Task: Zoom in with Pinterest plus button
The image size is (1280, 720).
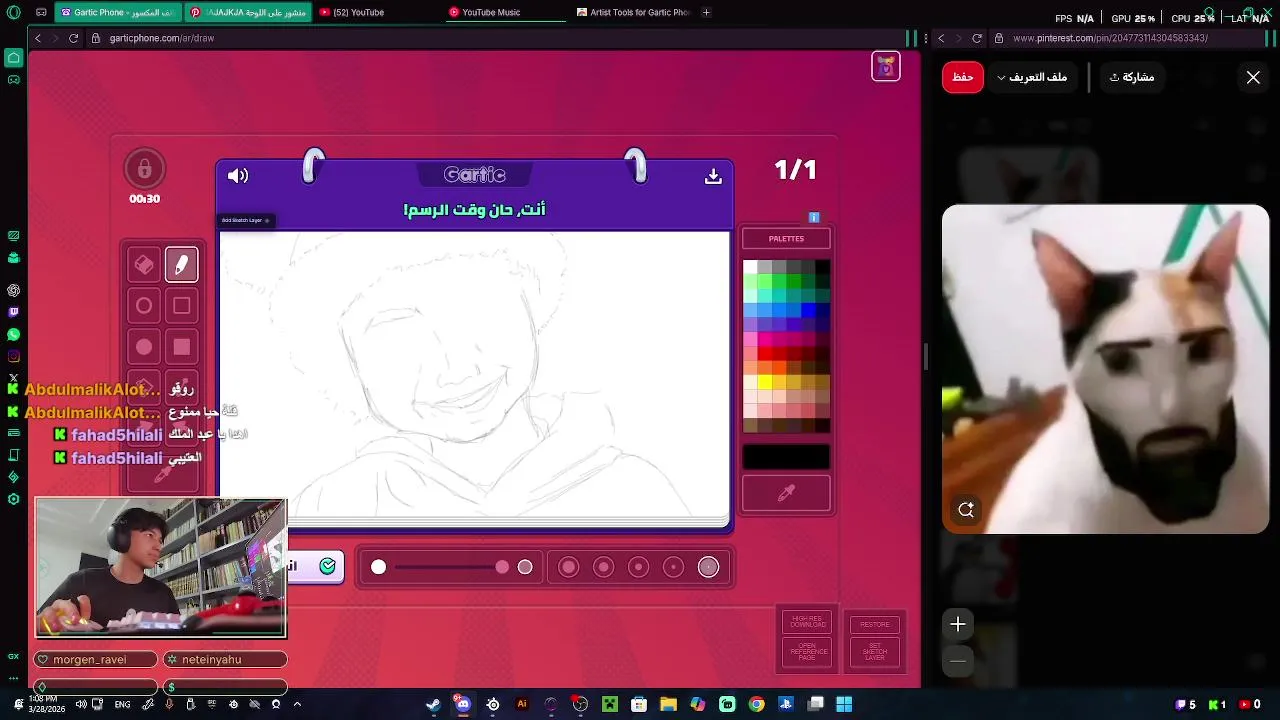Action: click(958, 624)
